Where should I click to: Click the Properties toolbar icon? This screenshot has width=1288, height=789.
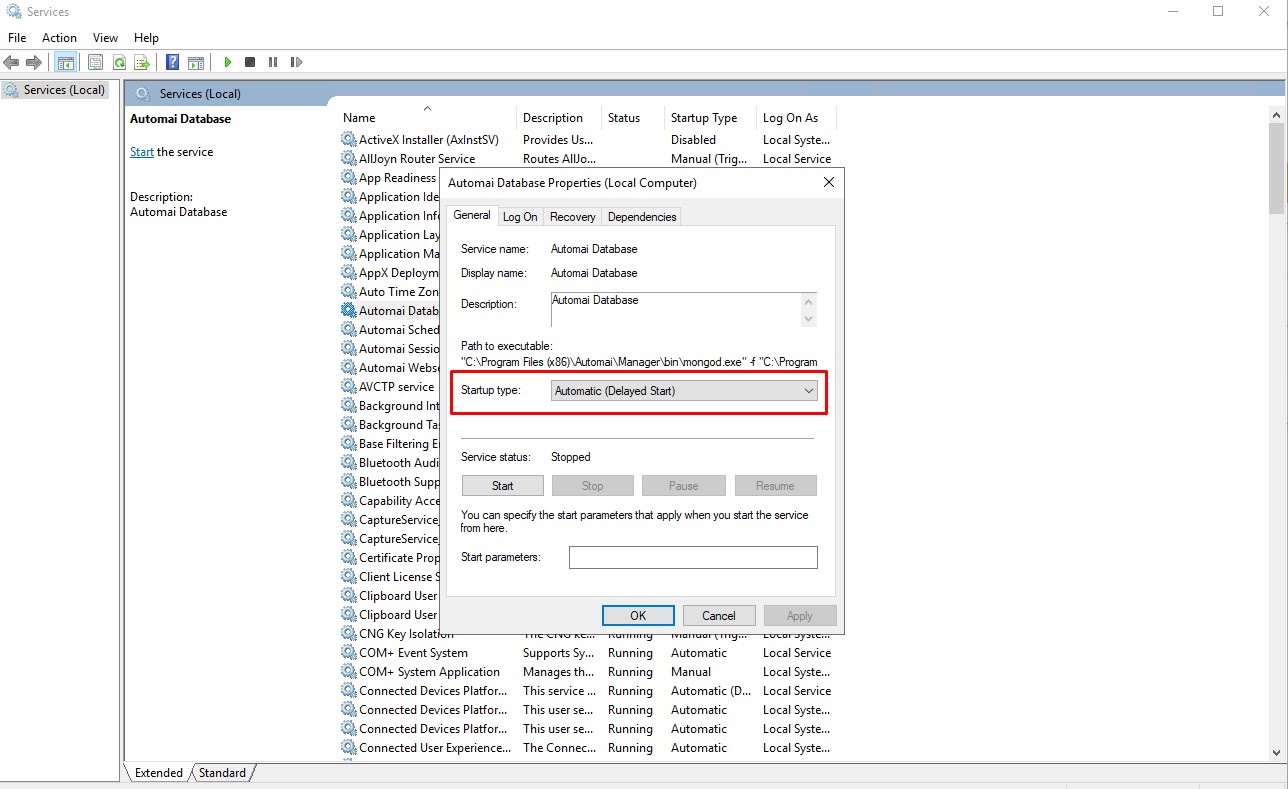coord(95,62)
